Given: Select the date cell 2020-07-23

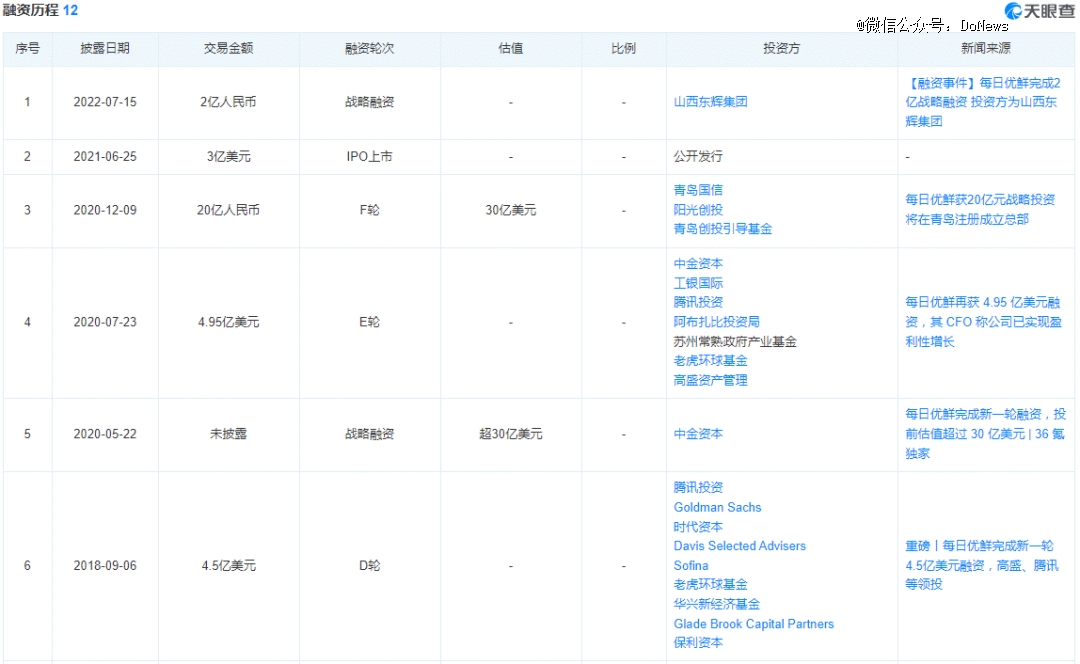Looking at the screenshot, I should point(105,322).
